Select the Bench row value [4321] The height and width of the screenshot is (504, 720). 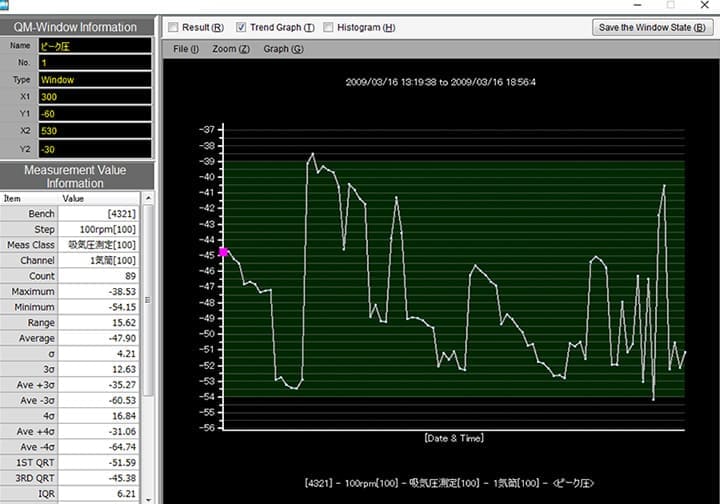point(99,214)
